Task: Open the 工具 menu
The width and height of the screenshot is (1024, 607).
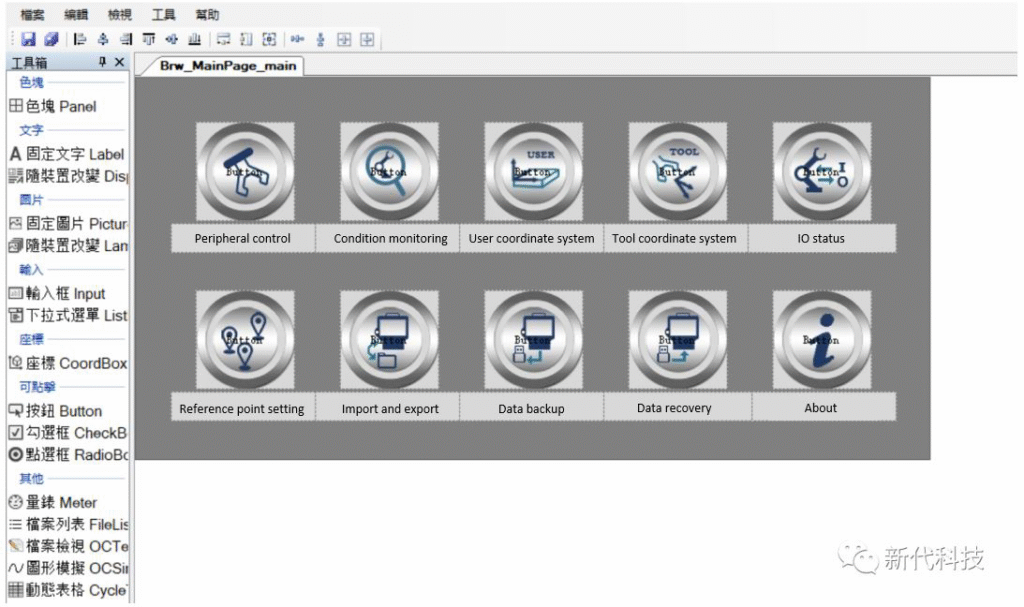Action: point(163,15)
